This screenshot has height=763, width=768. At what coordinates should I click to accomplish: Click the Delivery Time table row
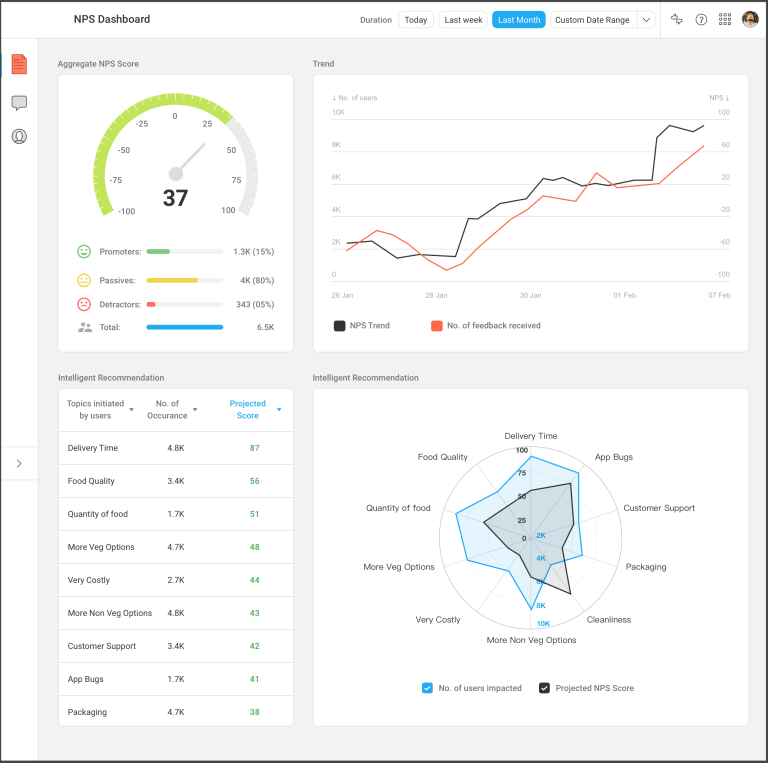click(175, 448)
